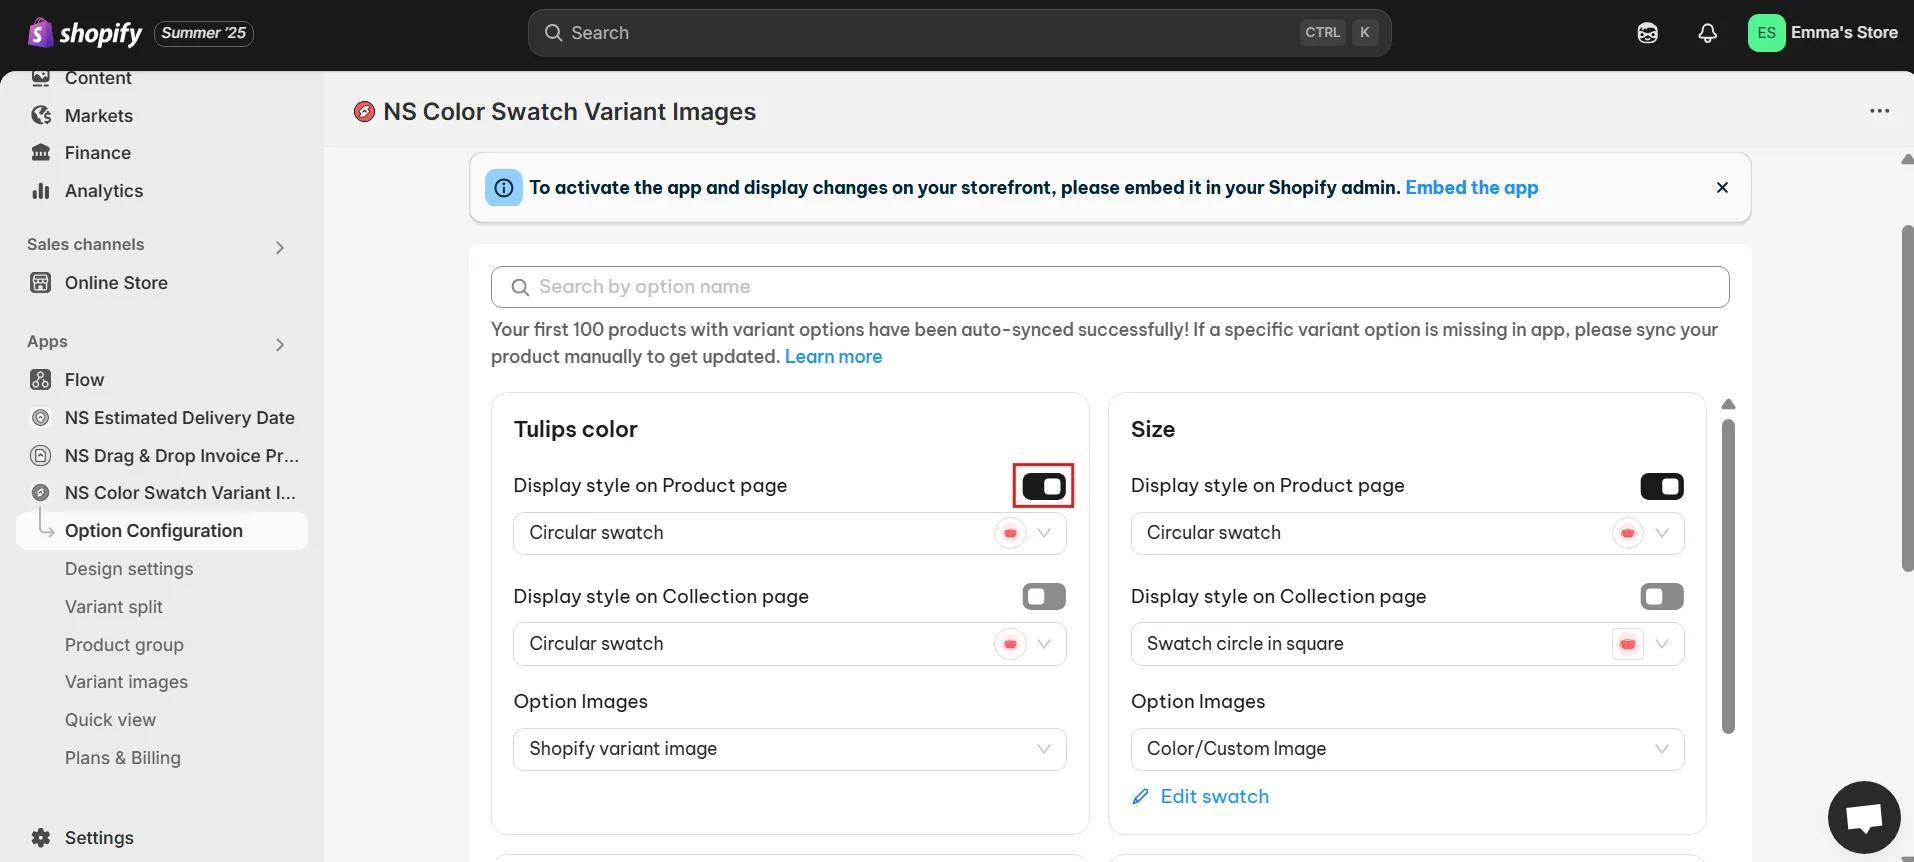Open Product group menu item
This screenshot has width=1914, height=862.
click(124, 645)
